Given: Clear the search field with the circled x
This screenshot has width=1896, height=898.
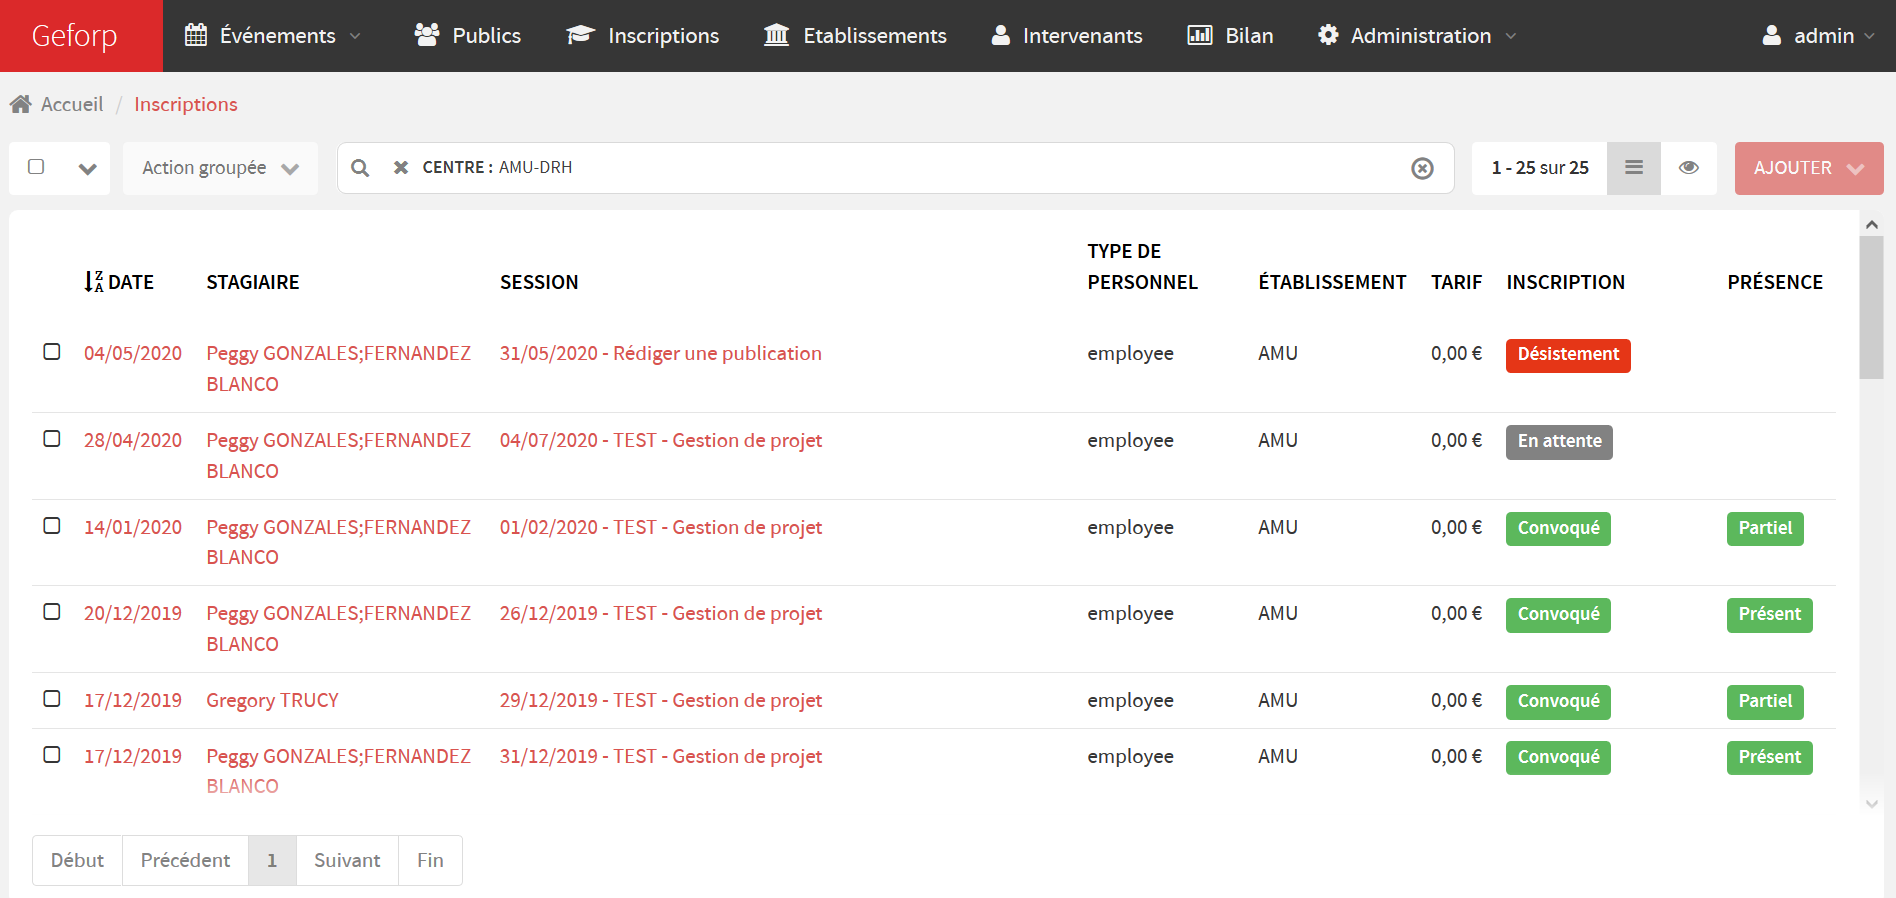Looking at the screenshot, I should tap(1422, 168).
